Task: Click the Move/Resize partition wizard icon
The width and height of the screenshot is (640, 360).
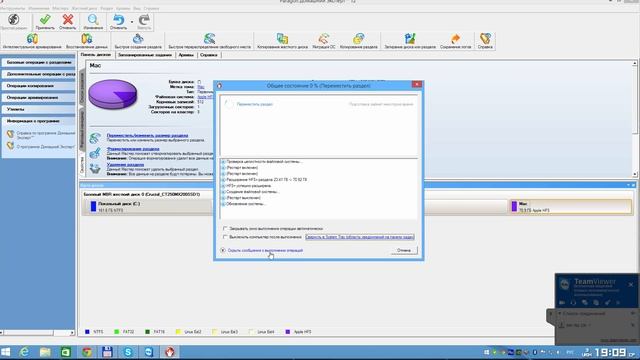Action: (95, 138)
